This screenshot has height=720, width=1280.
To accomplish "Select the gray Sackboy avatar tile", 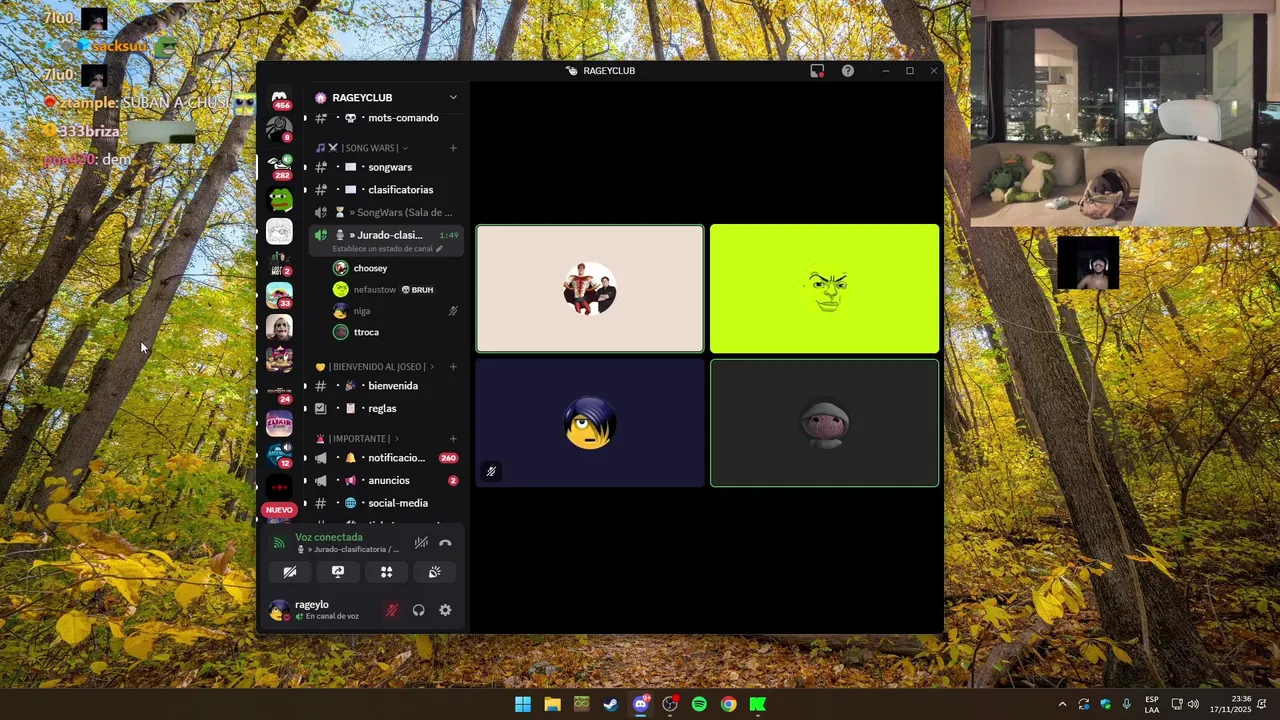I will click(x=825, y=423).
